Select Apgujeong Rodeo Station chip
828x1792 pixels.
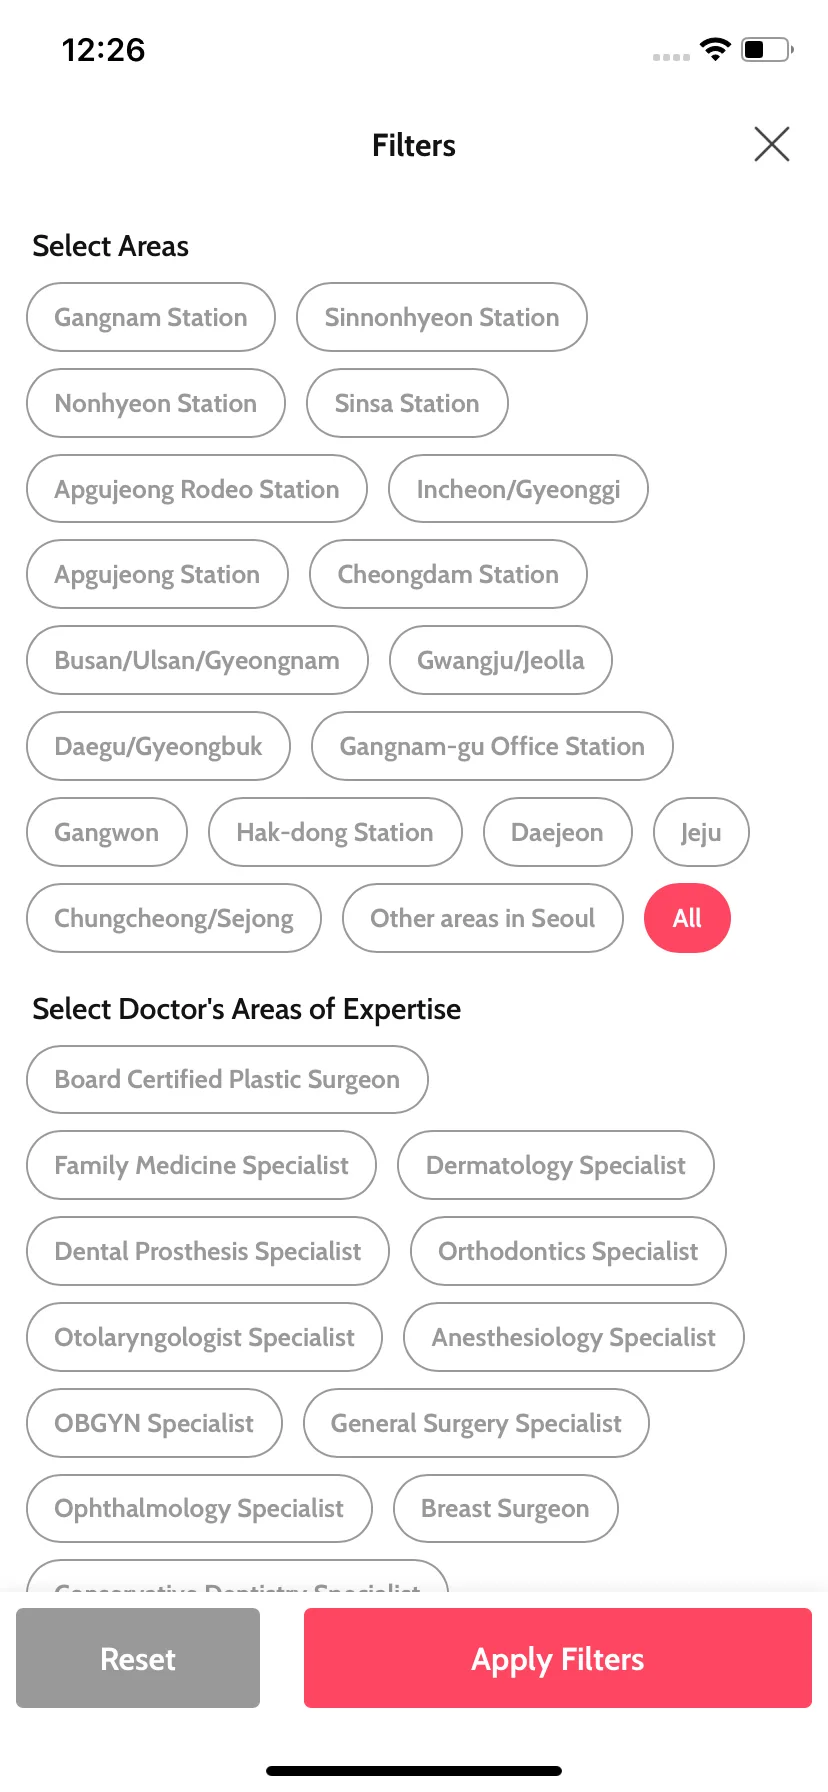(197, 489)
